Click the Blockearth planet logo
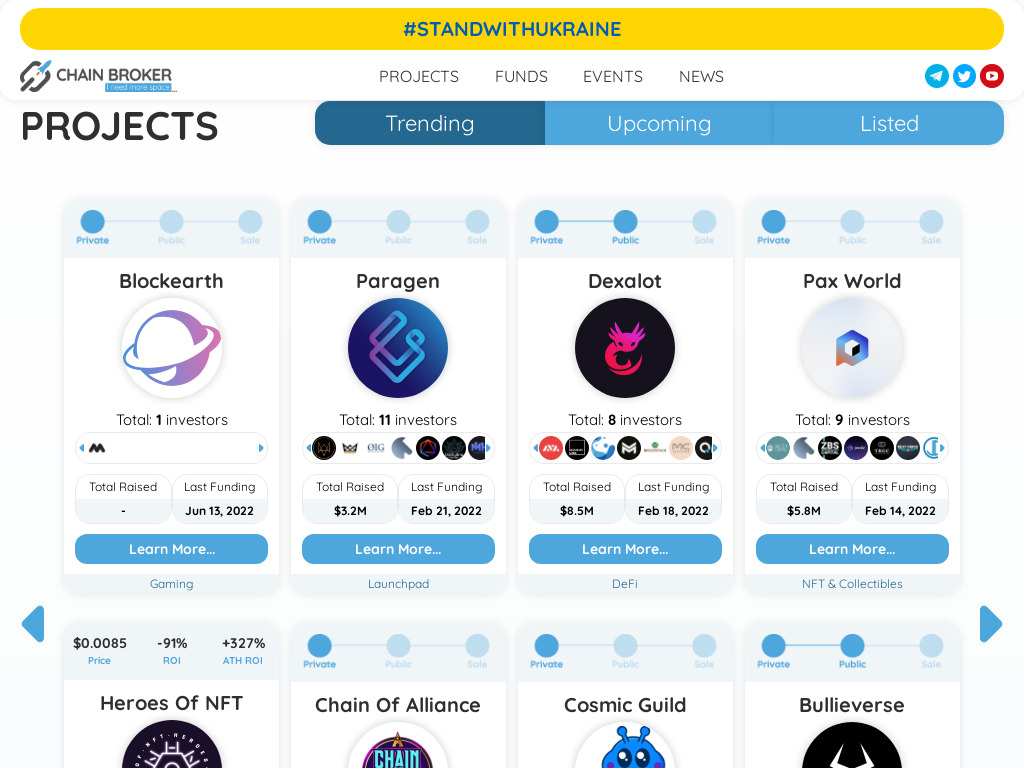This screenshot has width=1024, height=768. (172, 348)
